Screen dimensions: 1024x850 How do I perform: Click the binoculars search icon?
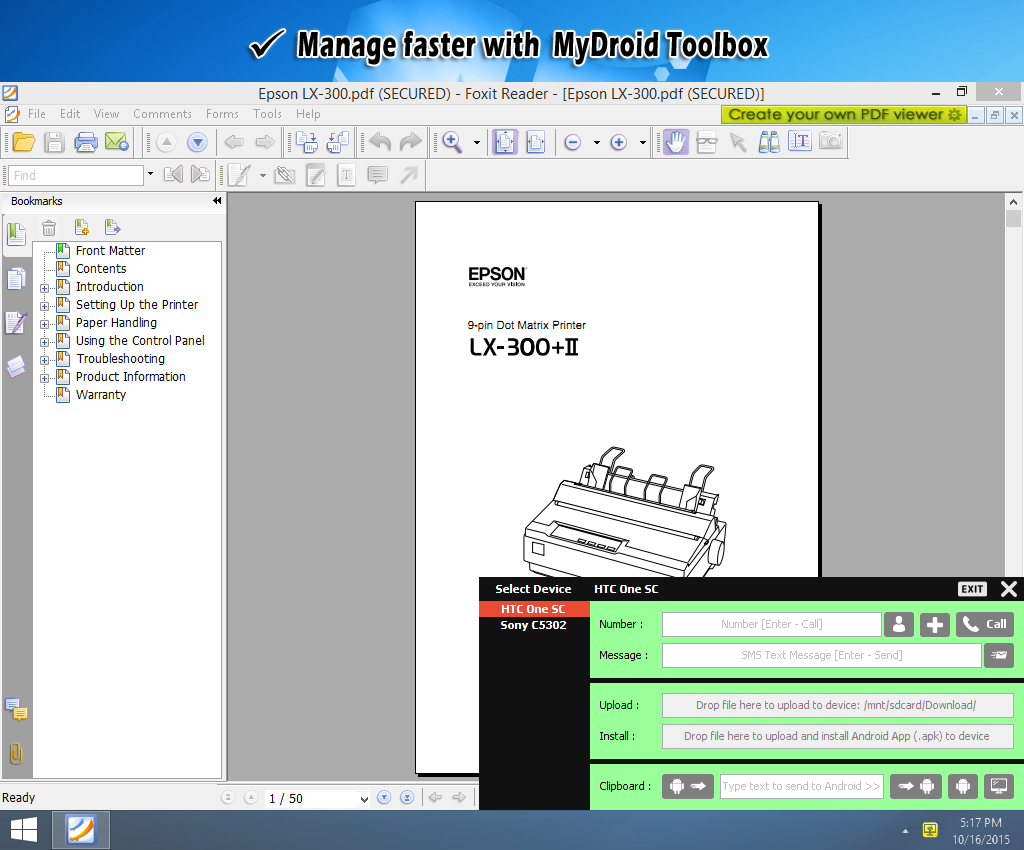pos(768,142)
